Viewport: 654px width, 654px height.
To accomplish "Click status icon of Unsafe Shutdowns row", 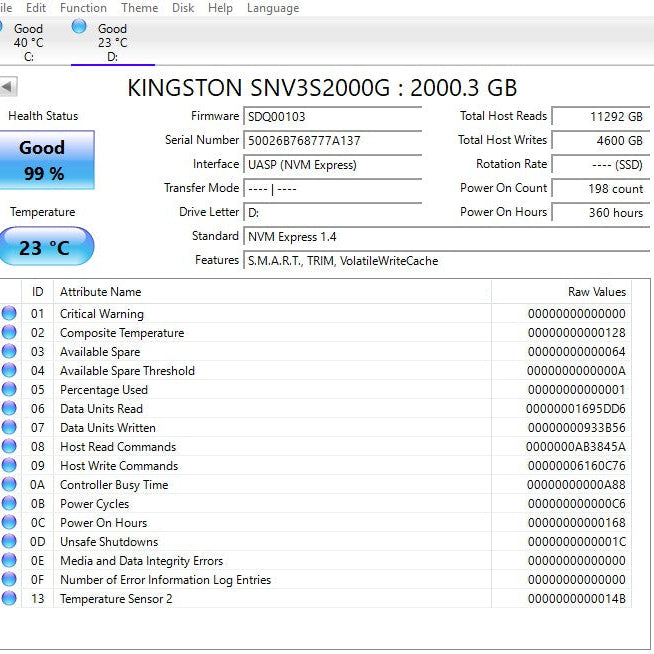I will point(9,541).
